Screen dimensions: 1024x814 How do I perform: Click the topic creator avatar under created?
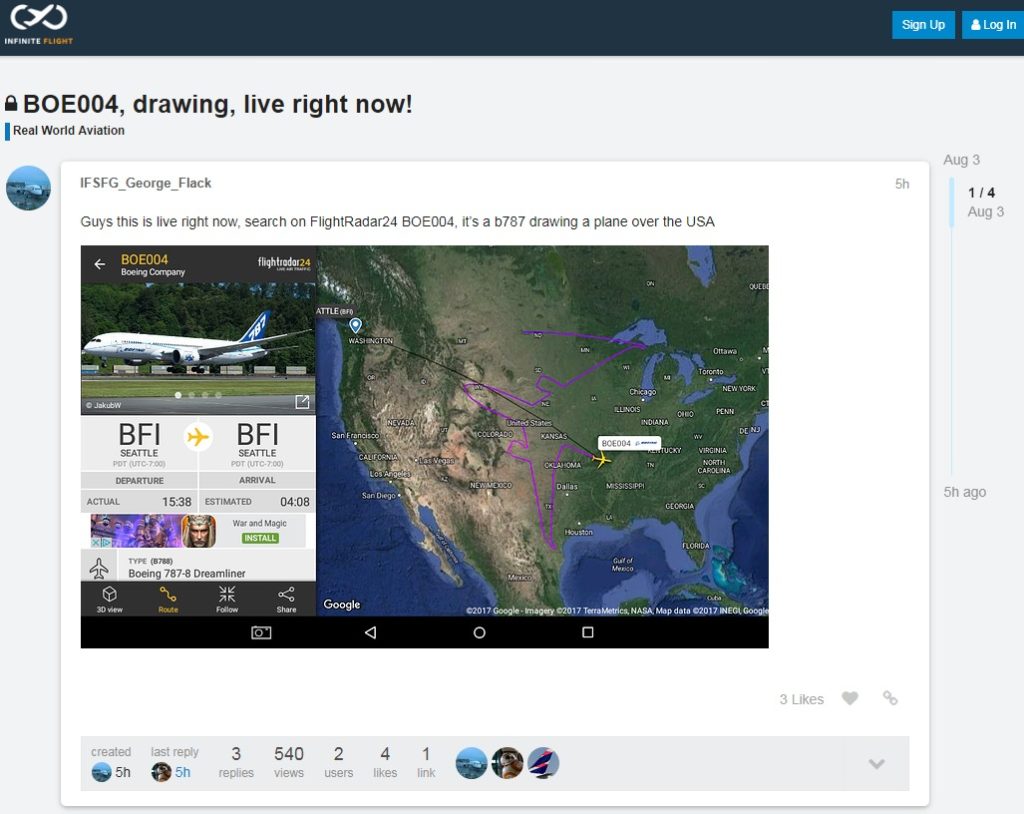click(x=101, y=772)
